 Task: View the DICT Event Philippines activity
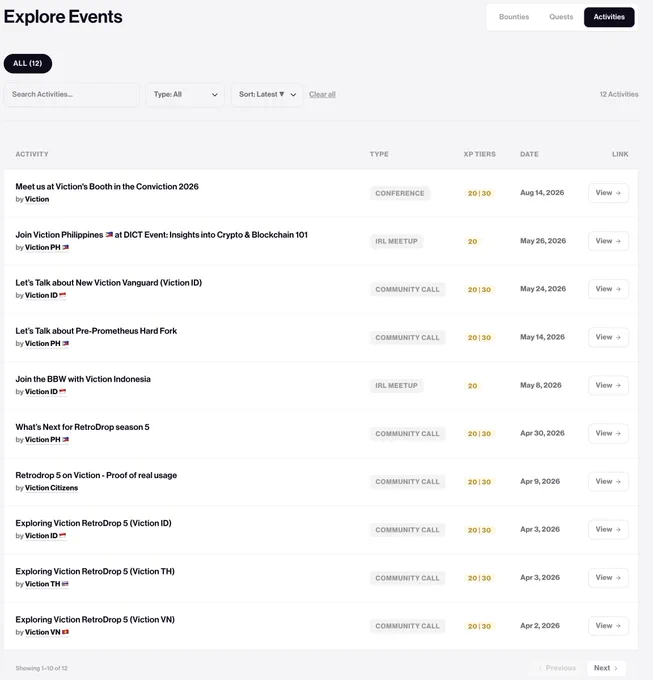point(608,241)
